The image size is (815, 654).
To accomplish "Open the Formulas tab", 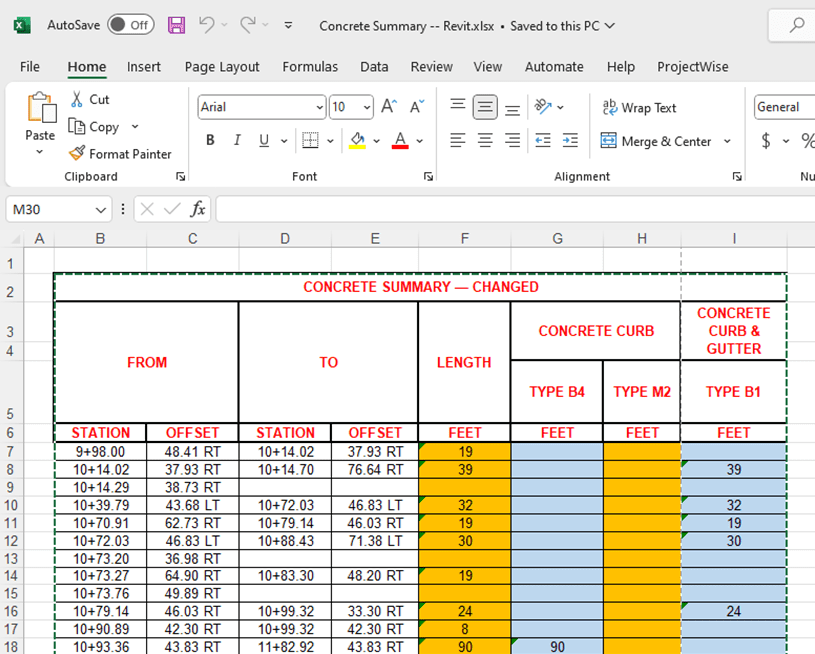I will point(310,67).
